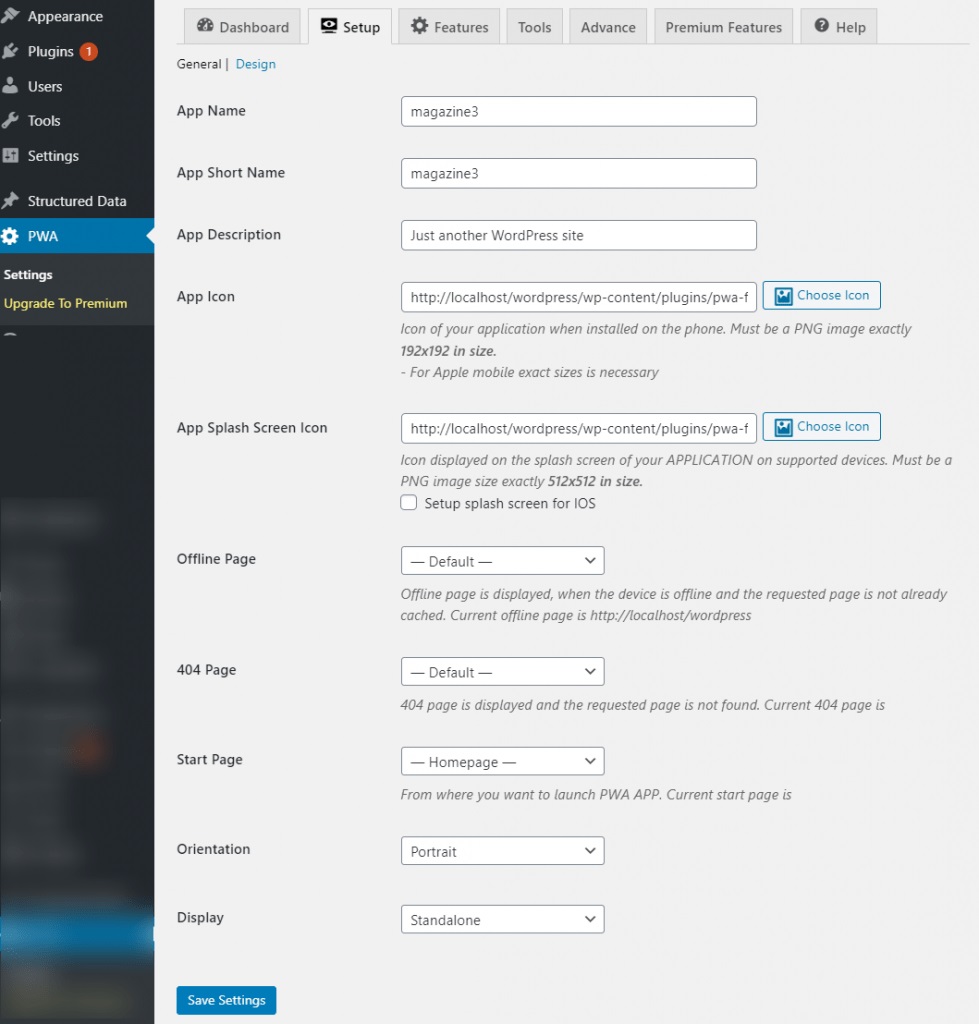Viewport: 979px width, 1024px height.
Task: Change the Orientation dropdown from Portrait
Action: (502, 851)
